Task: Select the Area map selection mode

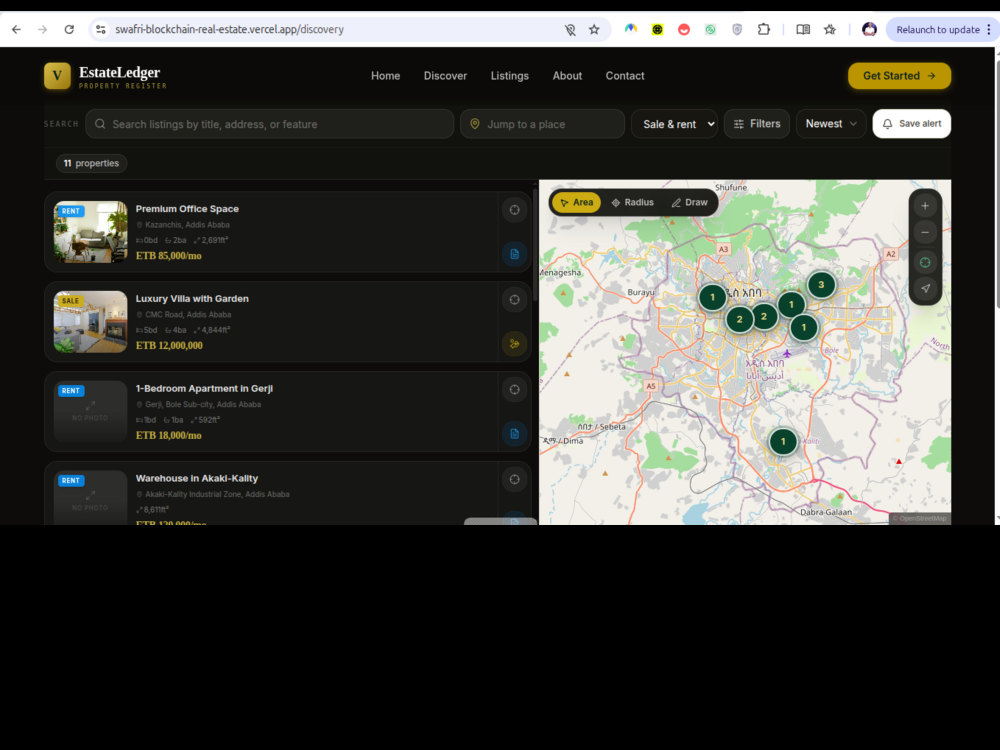Action: click(577, 203)
